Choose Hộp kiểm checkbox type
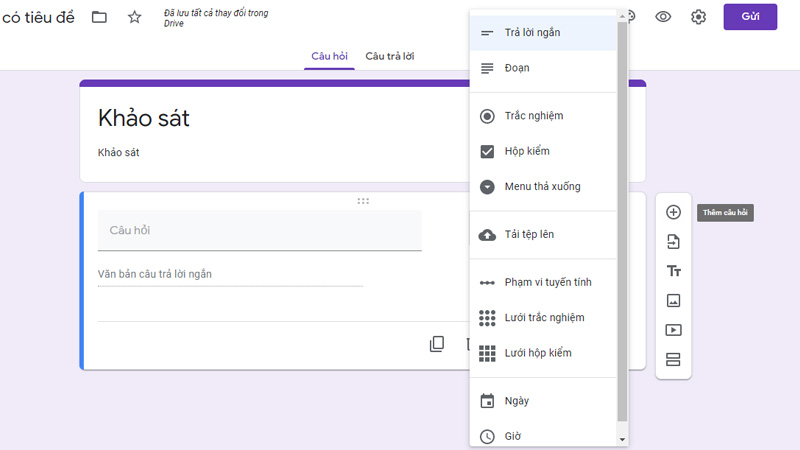This screenshot has height=450, width=800. pyautogui.click(x=543, y=151)
